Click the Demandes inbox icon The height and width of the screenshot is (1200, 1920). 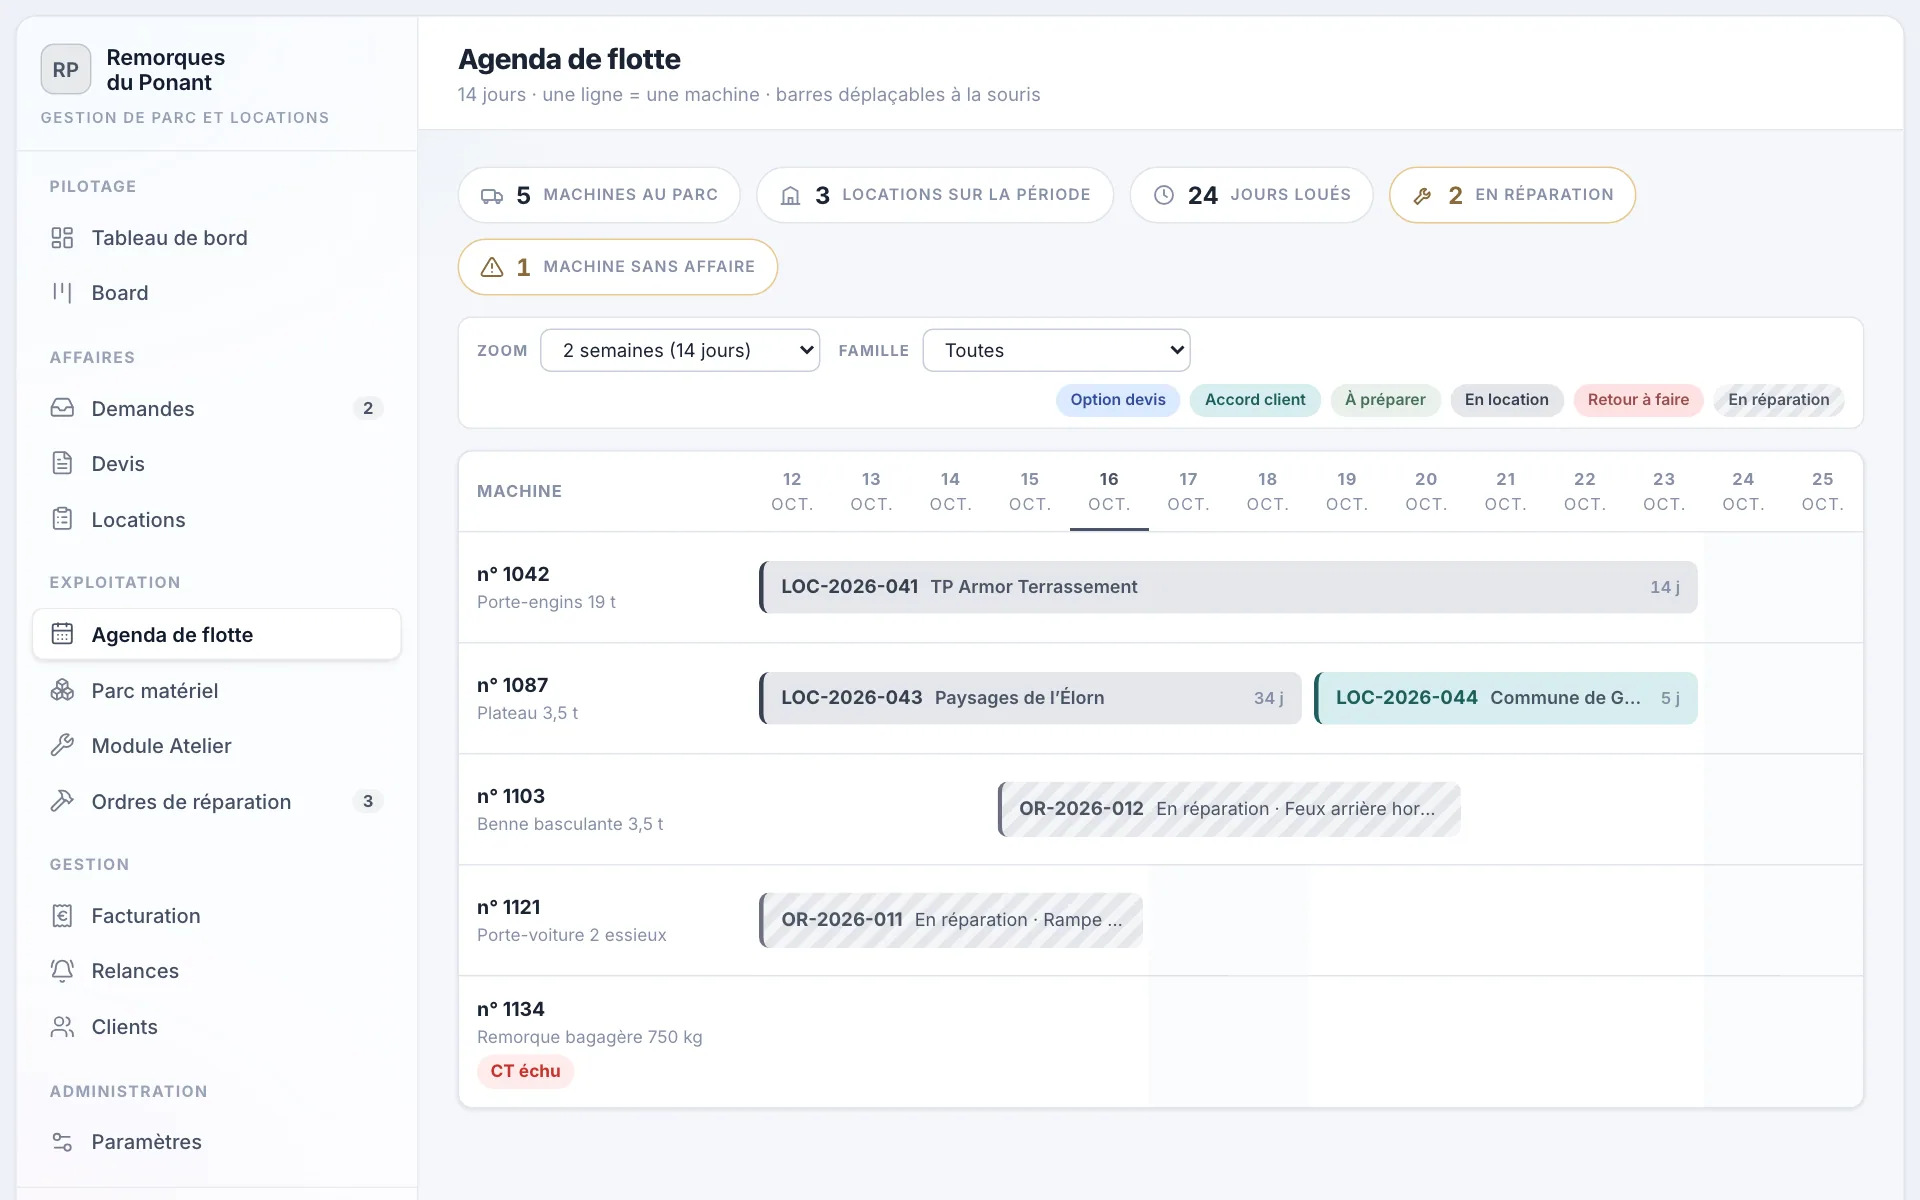[x=62, y=408]
